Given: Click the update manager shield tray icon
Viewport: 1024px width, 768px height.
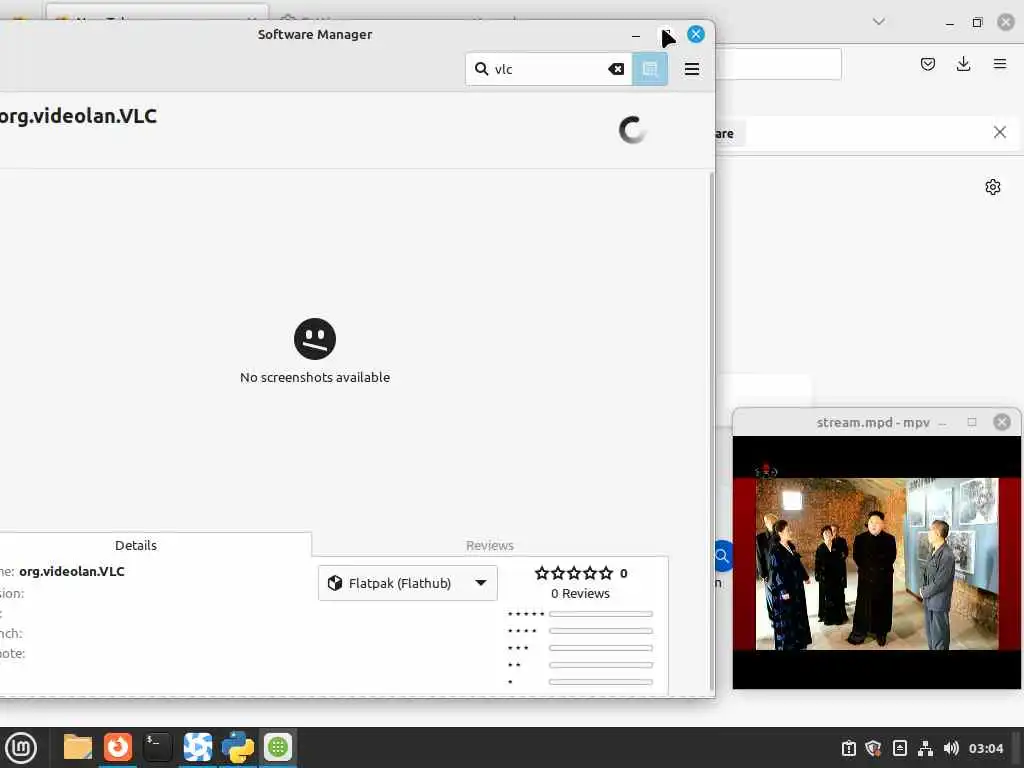Looking at the screenshot, I should [873, 748].
